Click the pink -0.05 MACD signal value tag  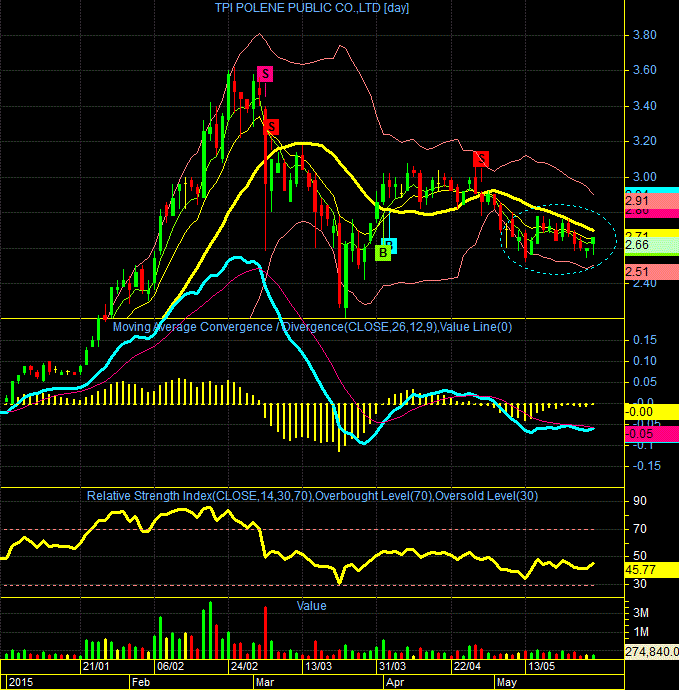(652, 434)
